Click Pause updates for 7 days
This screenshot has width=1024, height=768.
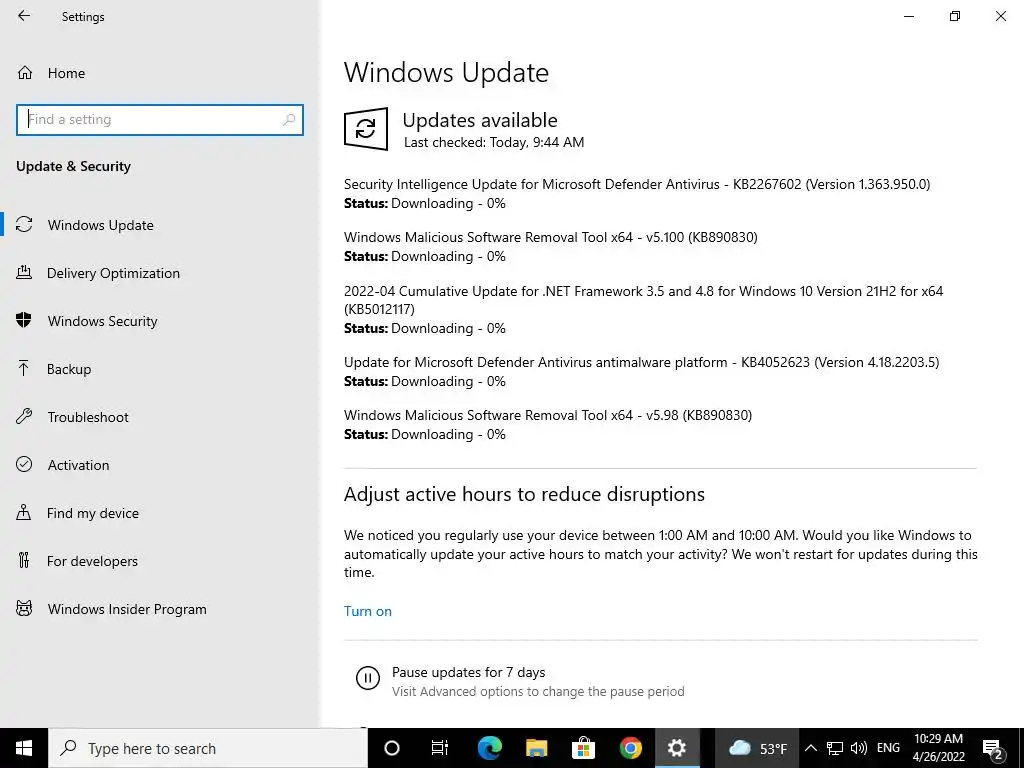pos(468,672)
